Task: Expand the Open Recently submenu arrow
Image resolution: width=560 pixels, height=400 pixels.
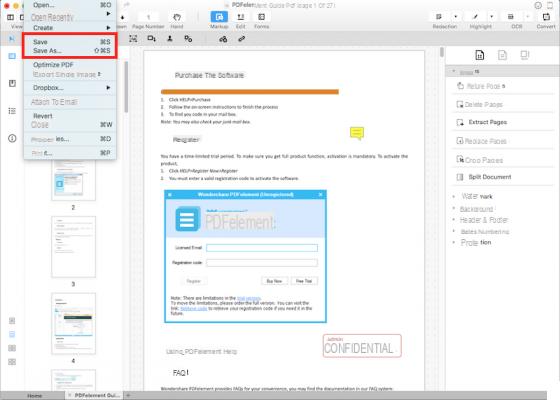Action: pos(108,14)
